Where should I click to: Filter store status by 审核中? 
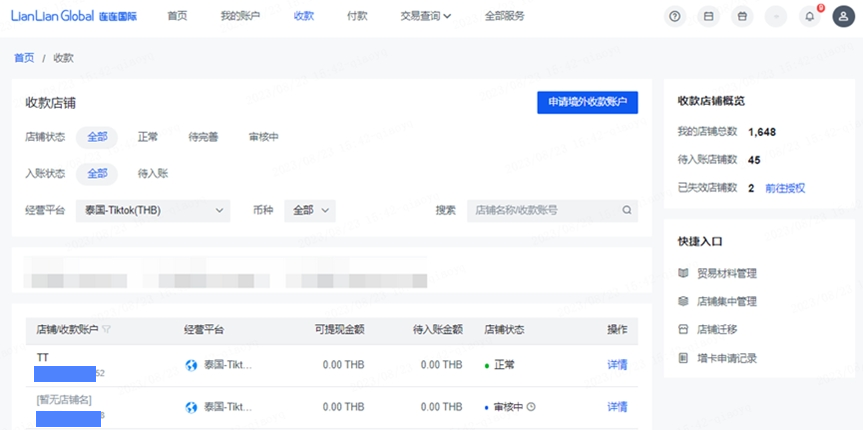pyautogui.click(x=264, y=138)
